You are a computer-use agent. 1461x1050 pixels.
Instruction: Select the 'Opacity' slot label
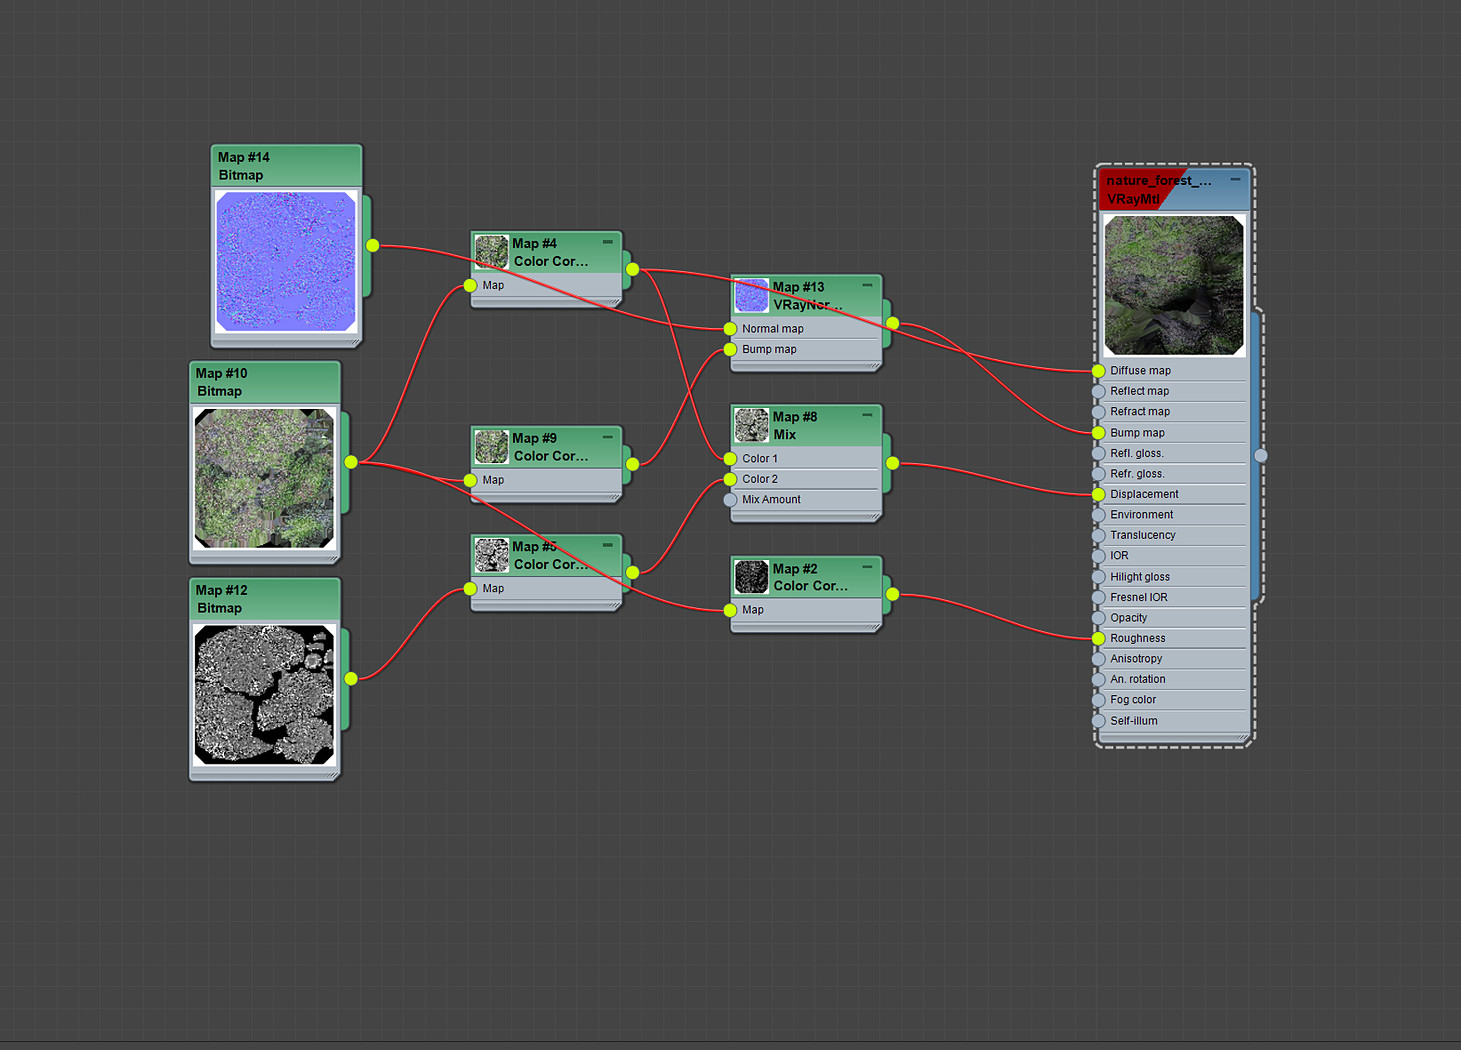click(x=1128, y=618)
